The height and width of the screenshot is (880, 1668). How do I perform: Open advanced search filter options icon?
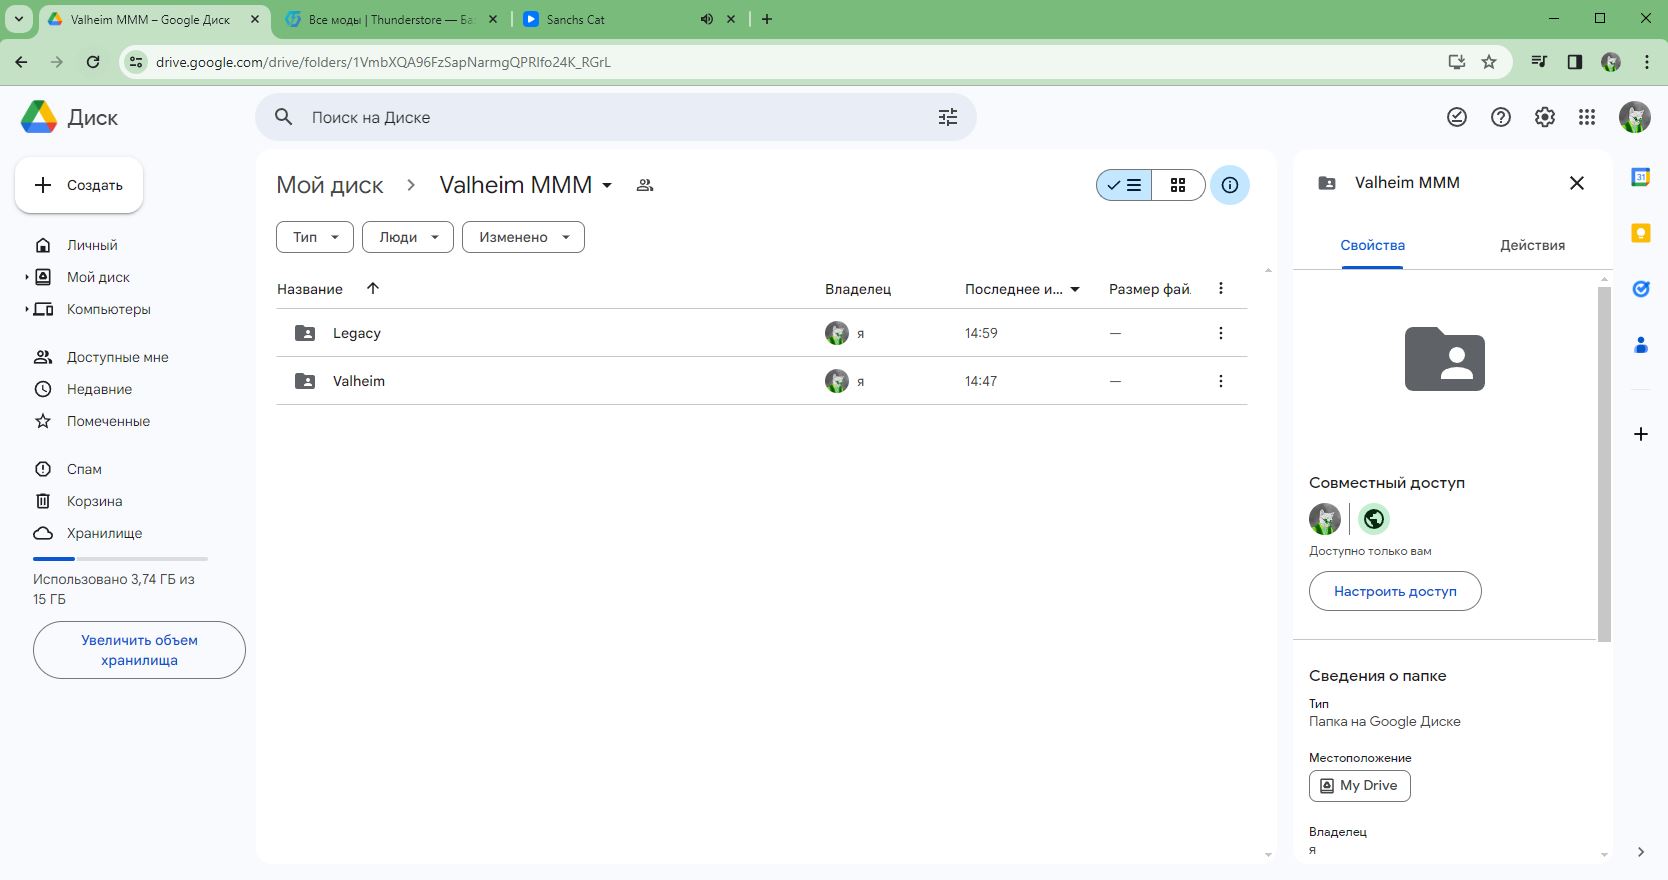tap(948, 117)
